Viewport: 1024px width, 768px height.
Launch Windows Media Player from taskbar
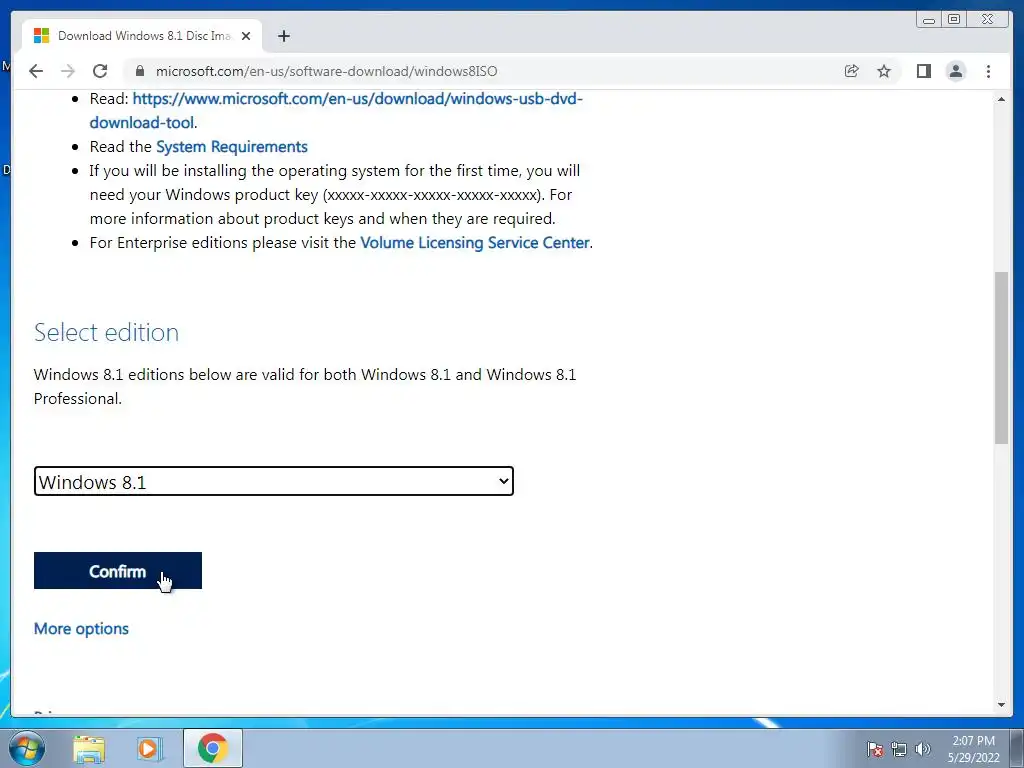point(150,749)
